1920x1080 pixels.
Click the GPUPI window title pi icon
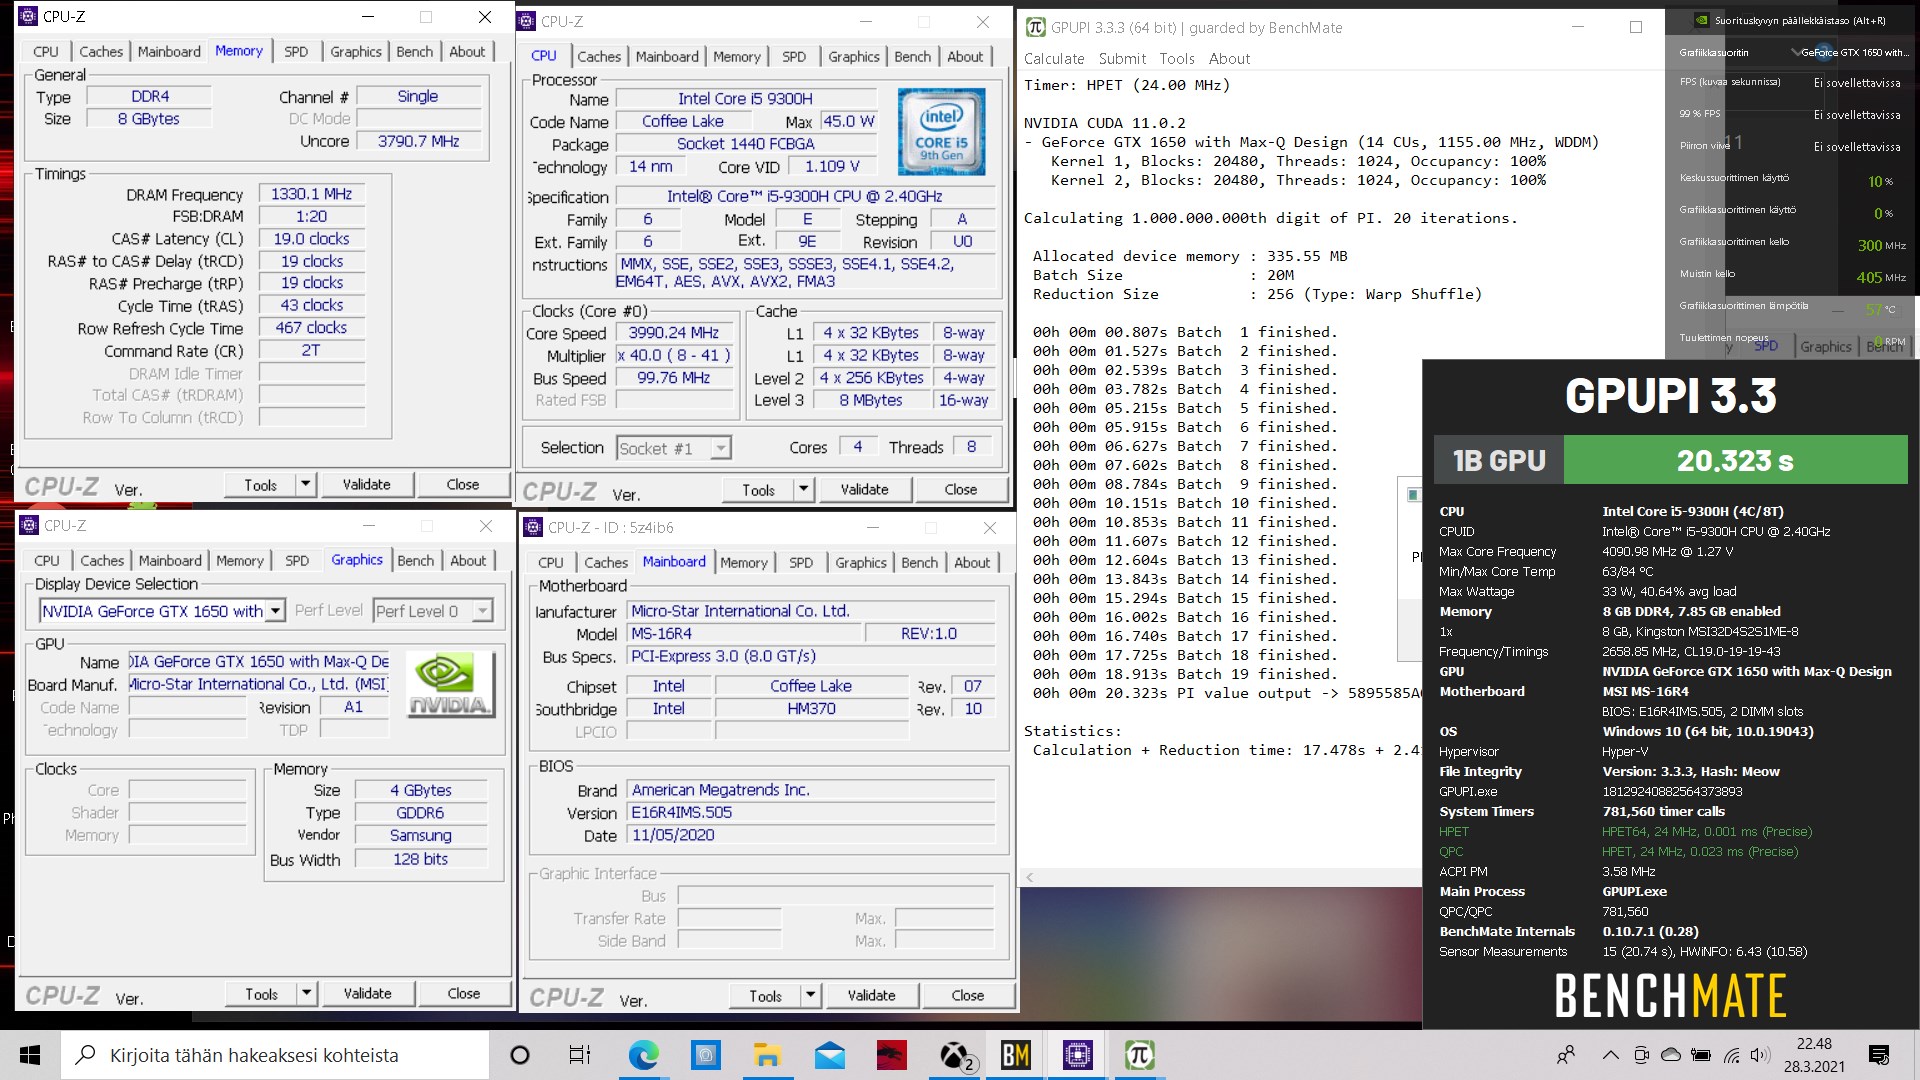tap(1036, 27)
